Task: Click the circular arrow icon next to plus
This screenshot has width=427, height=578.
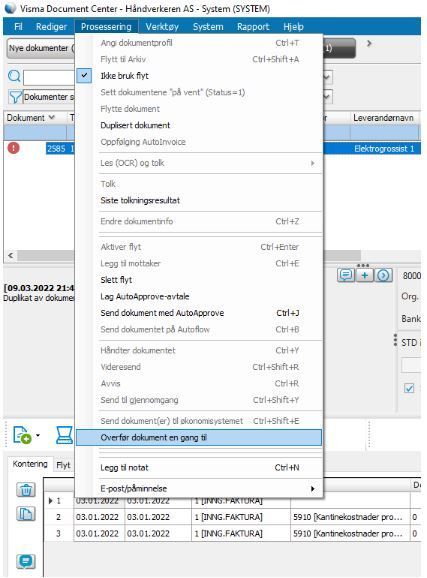Action: coord(383,275)
